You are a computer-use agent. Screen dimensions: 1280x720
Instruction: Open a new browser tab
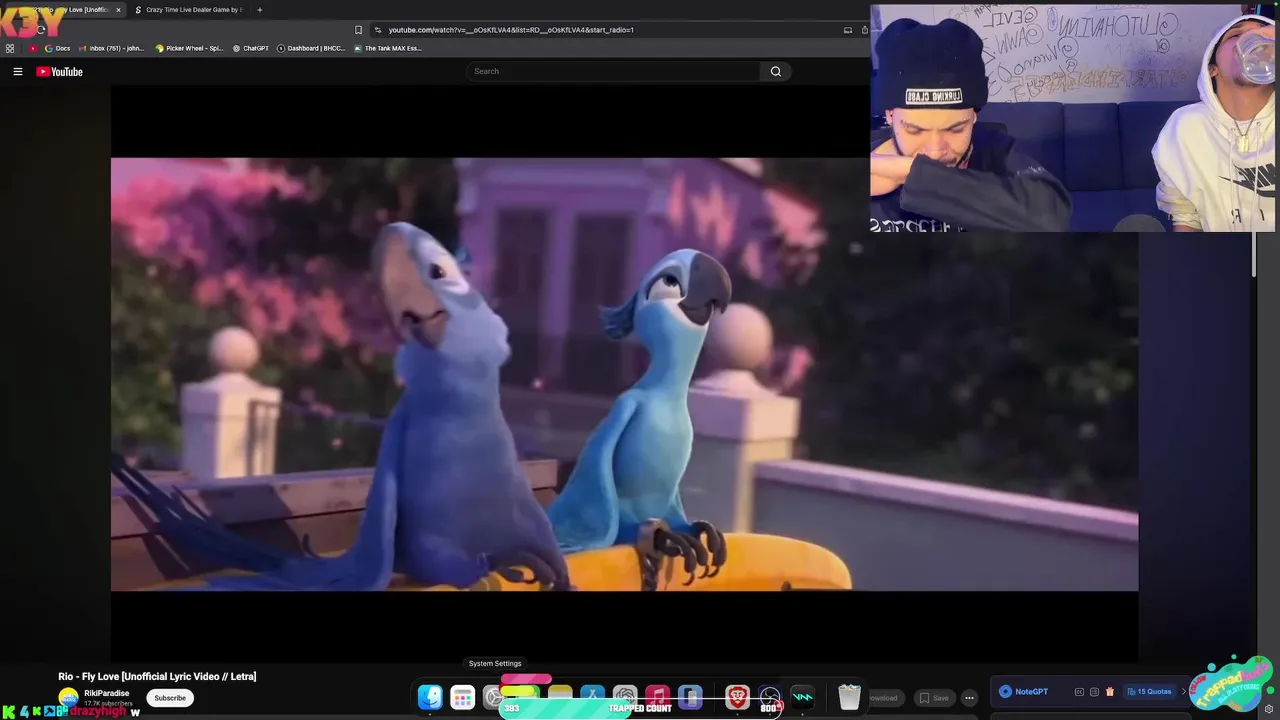[259, 10]
